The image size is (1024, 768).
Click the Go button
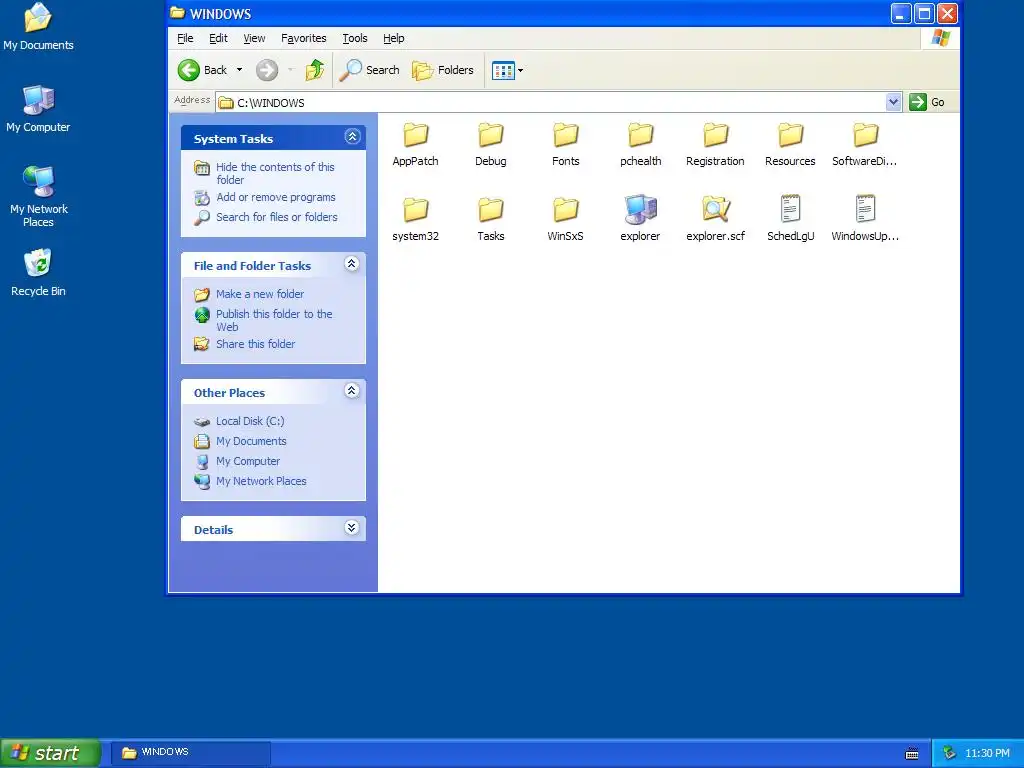[927, 102]
